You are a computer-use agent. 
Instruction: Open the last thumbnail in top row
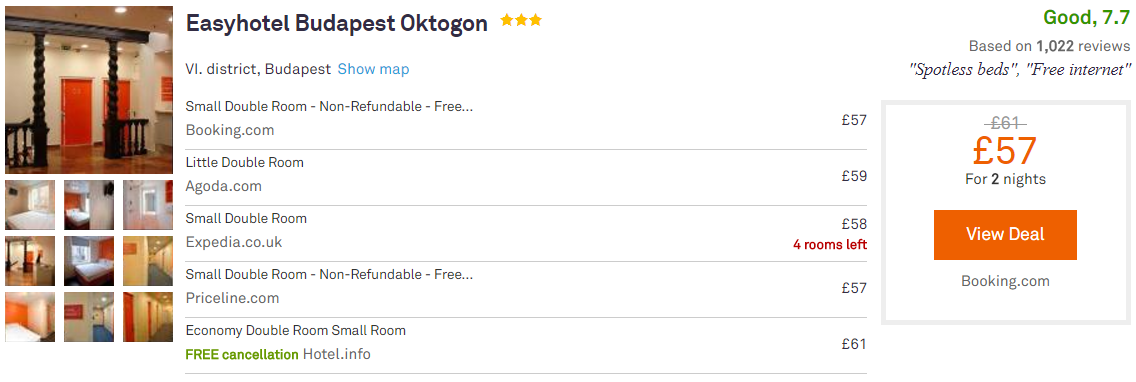point(148,205)
